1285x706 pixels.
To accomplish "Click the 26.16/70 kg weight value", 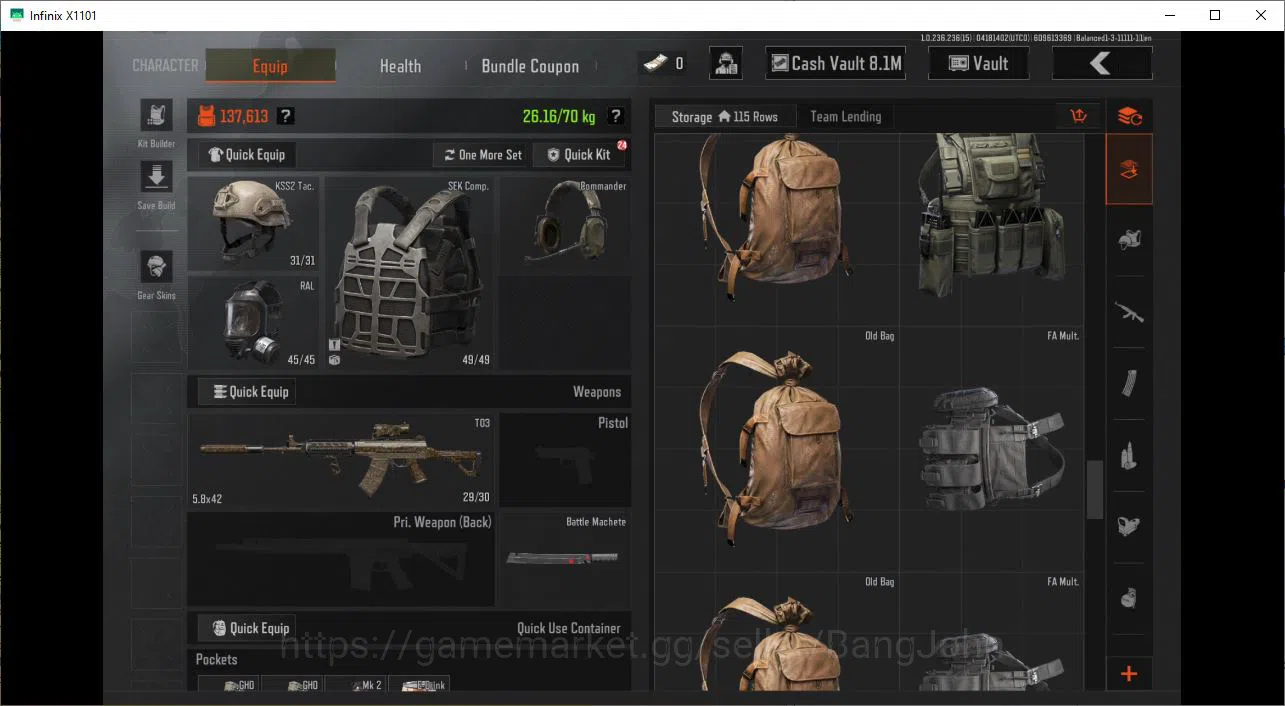I will (559, 116).
